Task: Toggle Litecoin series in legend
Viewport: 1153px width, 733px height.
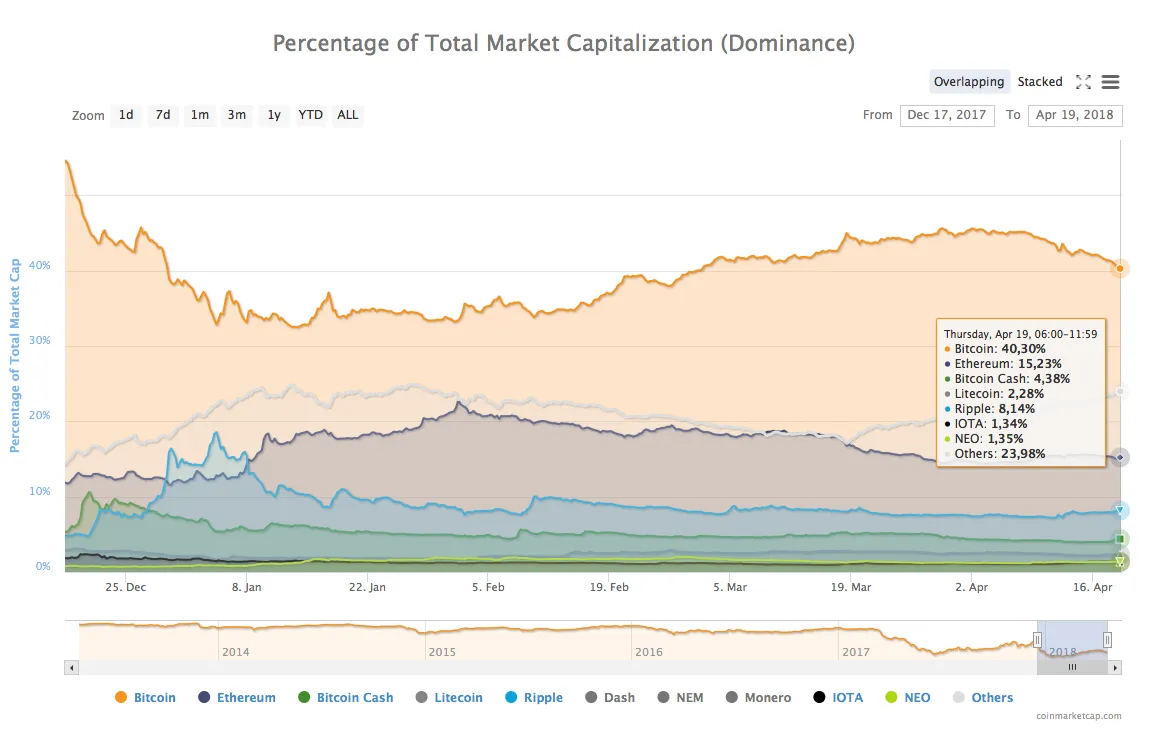Action: click(x=449, y=697)
